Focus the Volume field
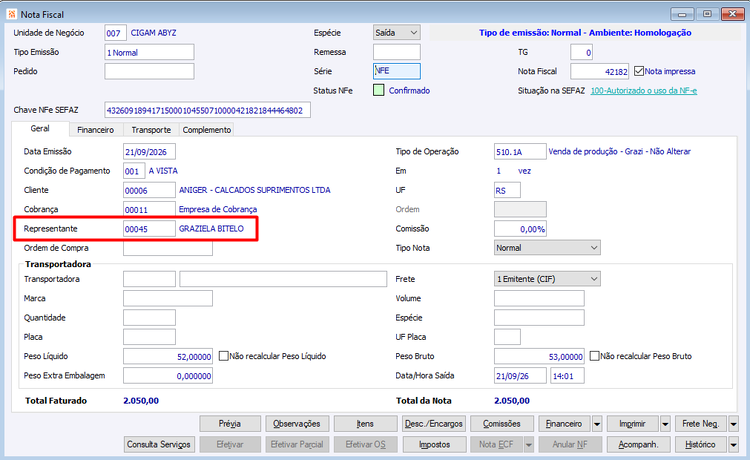The image size is (750, 460). tap(539, 298)
